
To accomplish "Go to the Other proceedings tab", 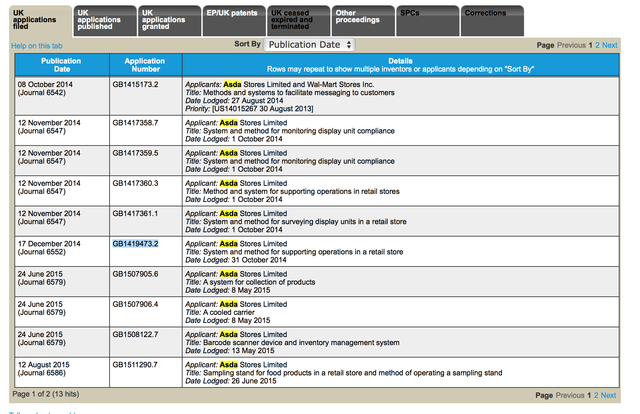I will (363, 21).
